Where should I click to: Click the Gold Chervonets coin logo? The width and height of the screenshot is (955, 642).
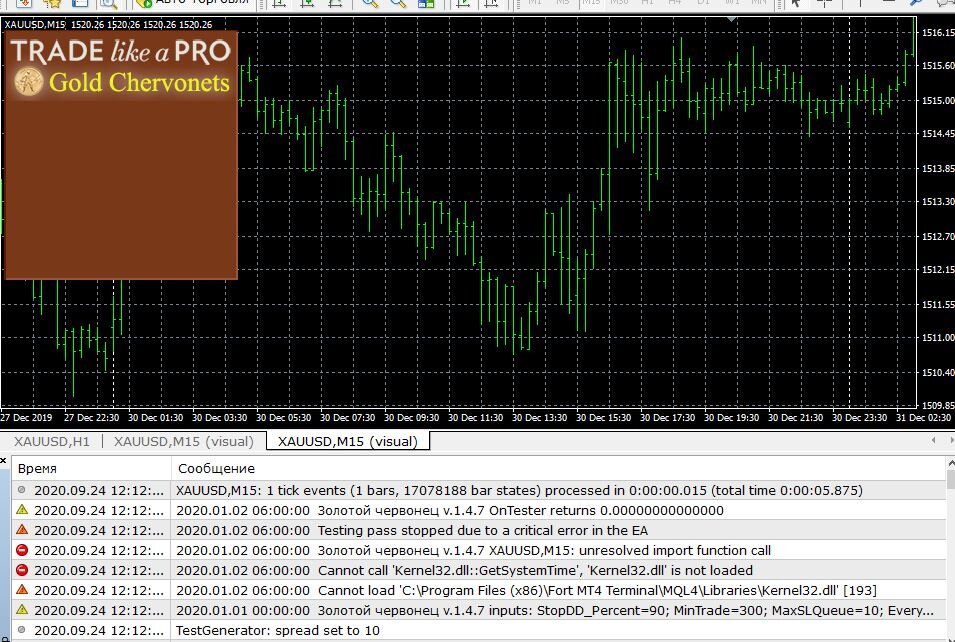point(29,82)
